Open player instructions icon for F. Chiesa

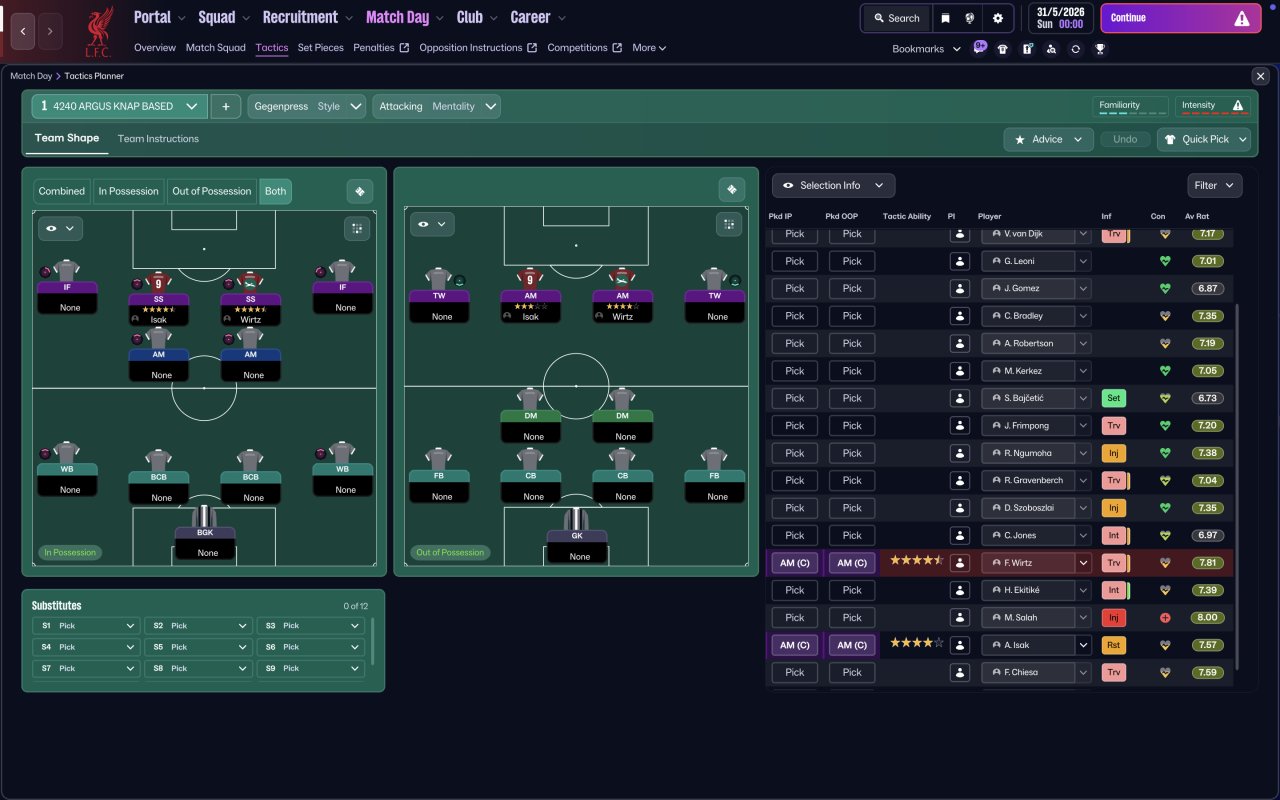960,672
